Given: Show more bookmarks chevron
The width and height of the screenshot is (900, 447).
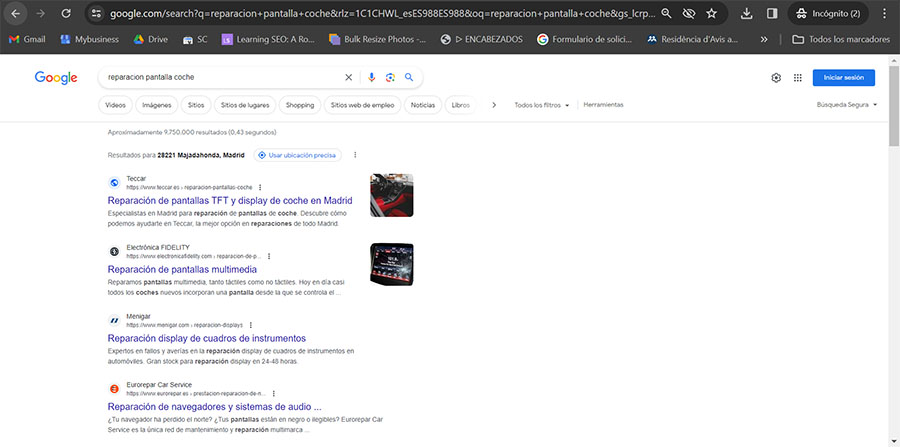Looking at the screenshot, I should (764, 40).
